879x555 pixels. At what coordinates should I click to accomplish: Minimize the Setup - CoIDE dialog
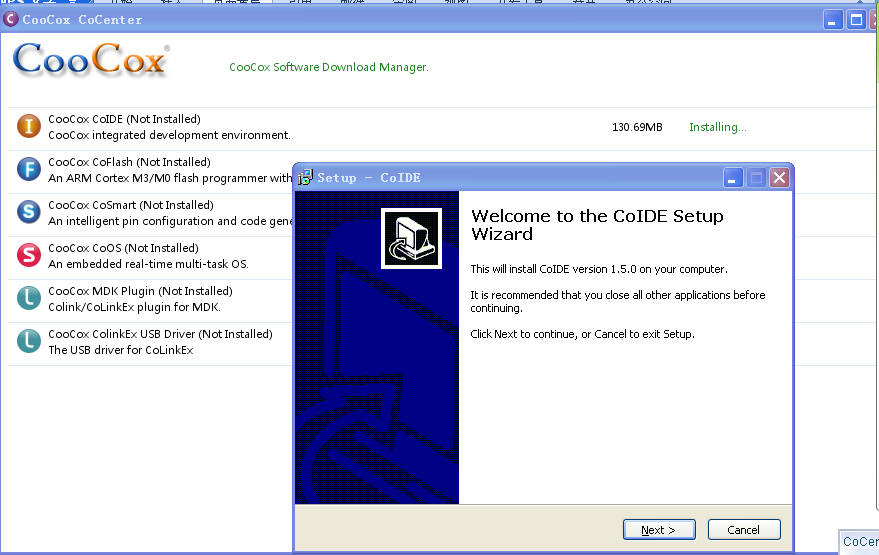tap(735, 178)
